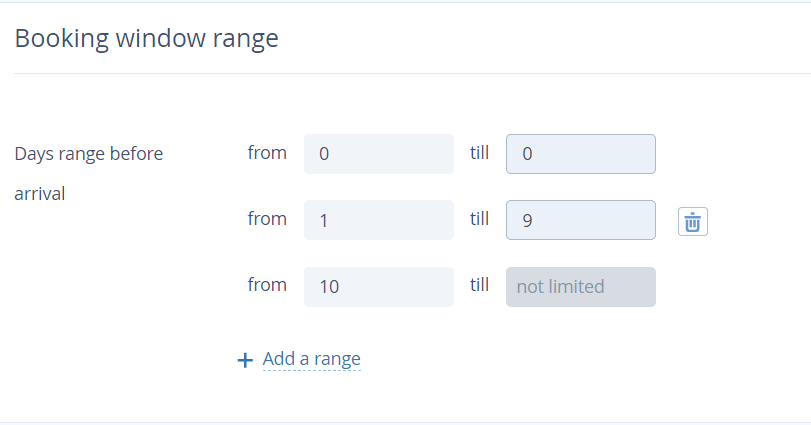
Task: Click the till field containing 9
Action: [x=580, y=220]
